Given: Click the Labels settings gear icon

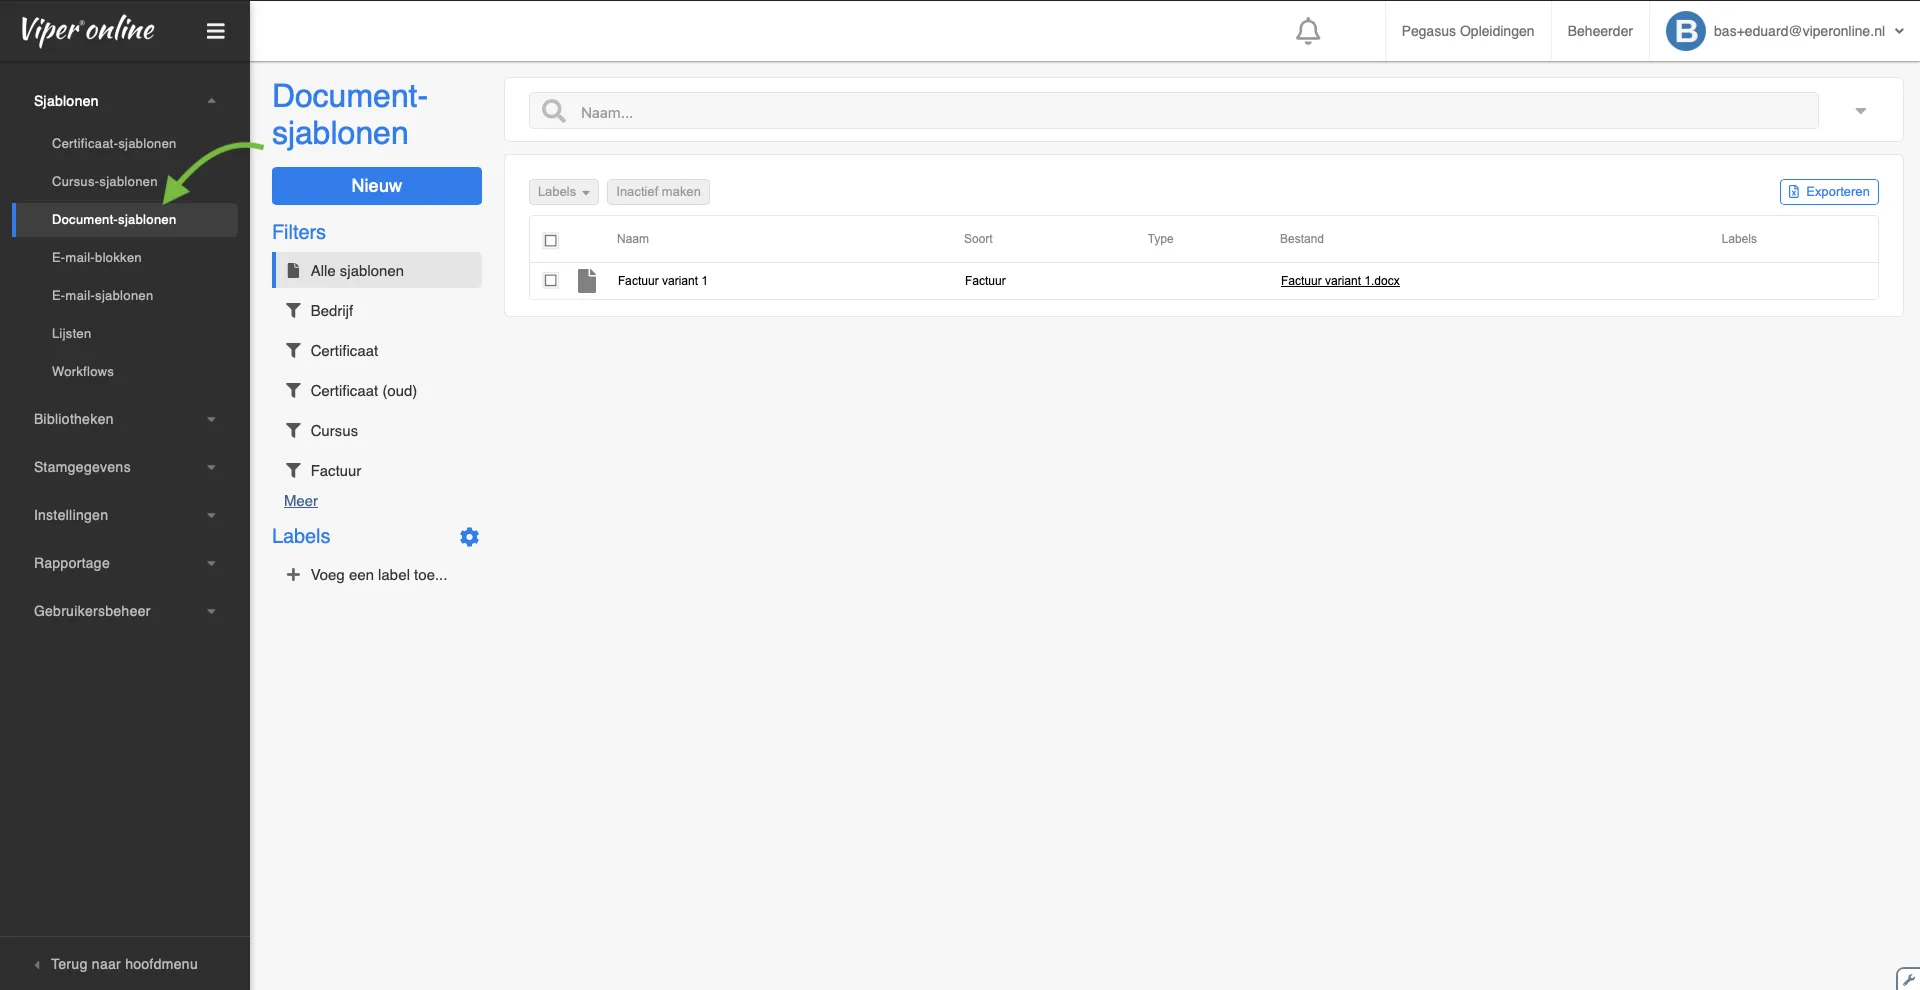Looking at the screenshot, I should (x=469, y=537).
